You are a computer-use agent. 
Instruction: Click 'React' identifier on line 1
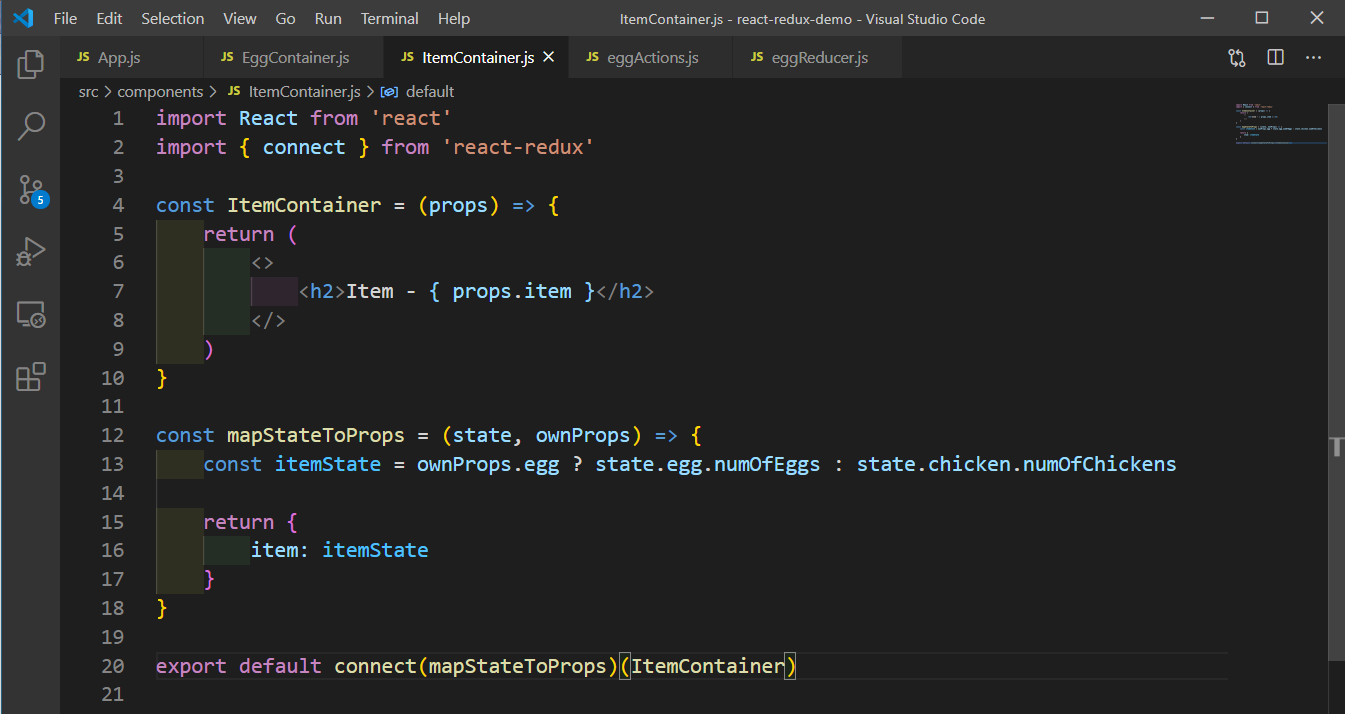pos(268,118)
